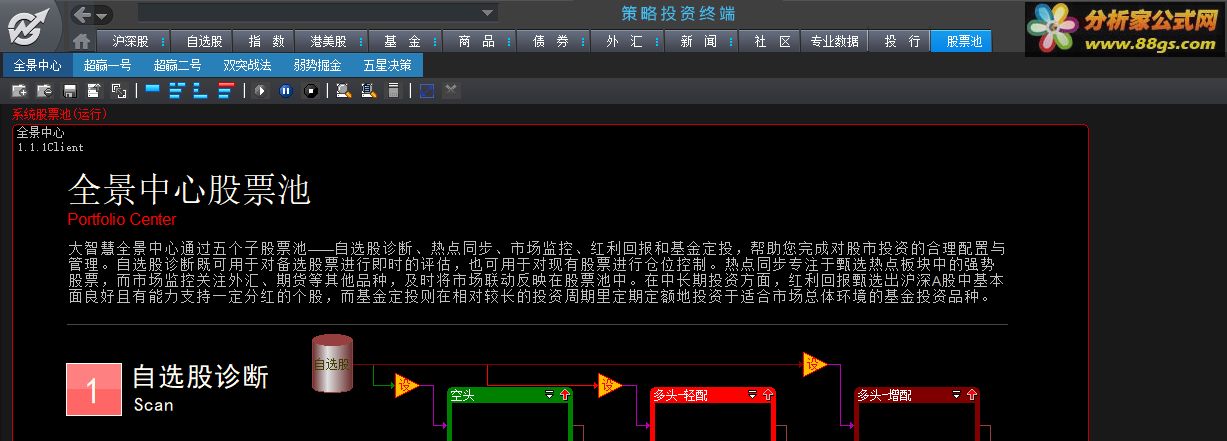Screen dimensions: 1227x441
Task: Open the 多头-轻配 box dropdown menu
Action: pyautogui.click(x=753, y=395)
